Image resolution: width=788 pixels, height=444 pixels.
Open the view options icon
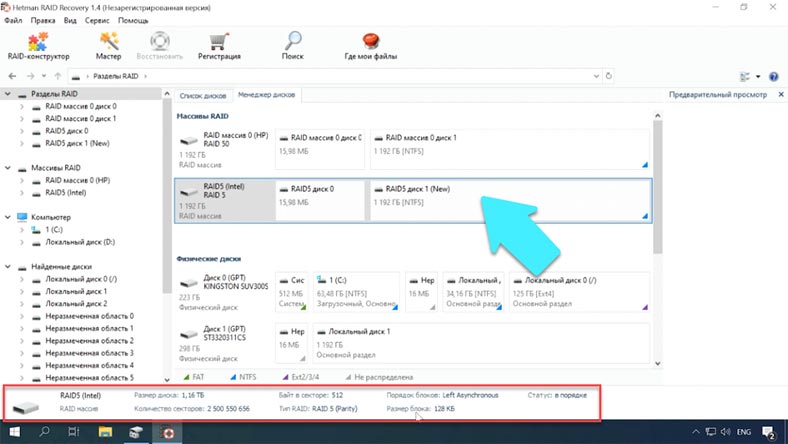[x=745, y=76]
